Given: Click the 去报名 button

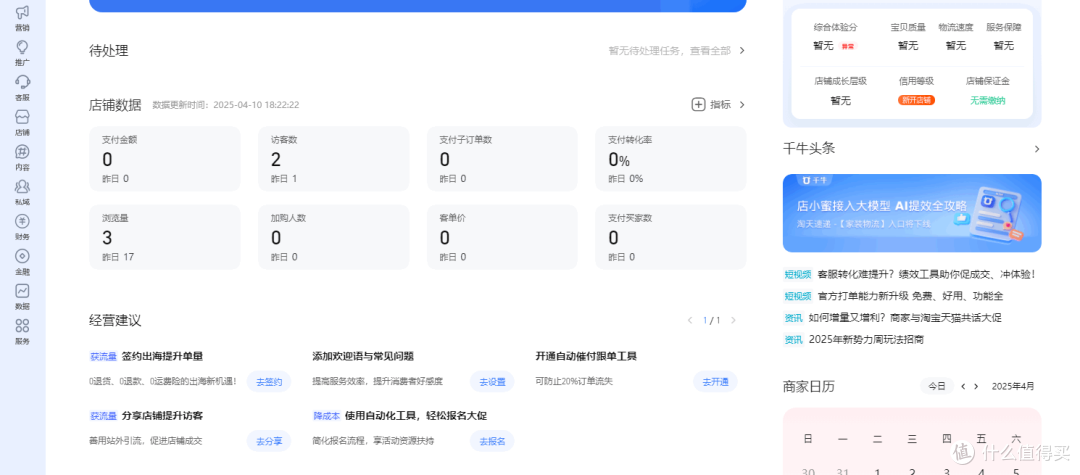Looking at the screenshot, I should pos(492,441).
